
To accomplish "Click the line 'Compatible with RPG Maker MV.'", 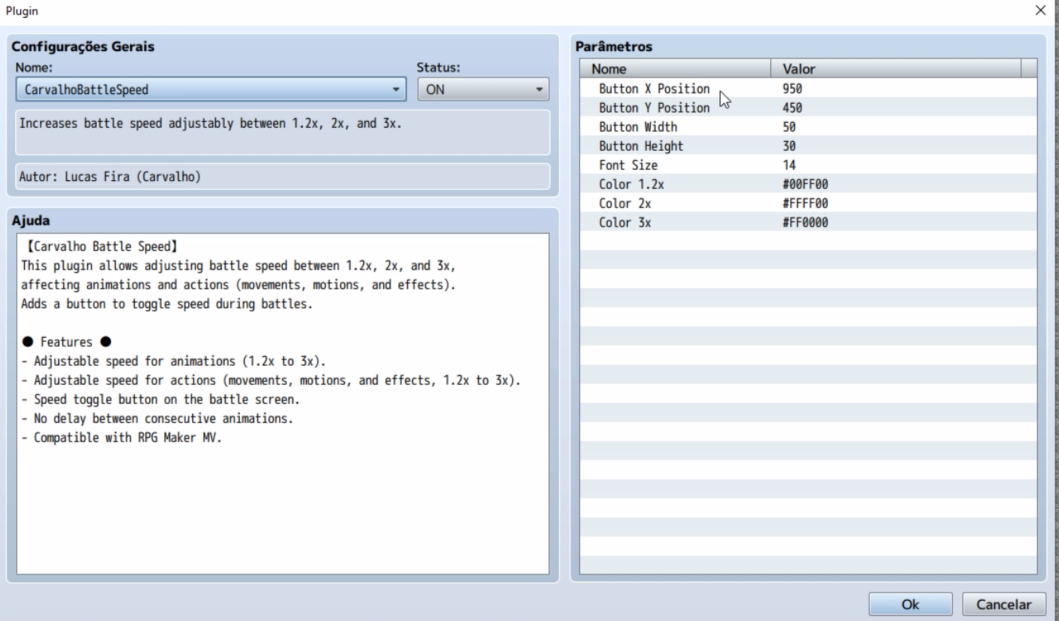I will point(122,438).
